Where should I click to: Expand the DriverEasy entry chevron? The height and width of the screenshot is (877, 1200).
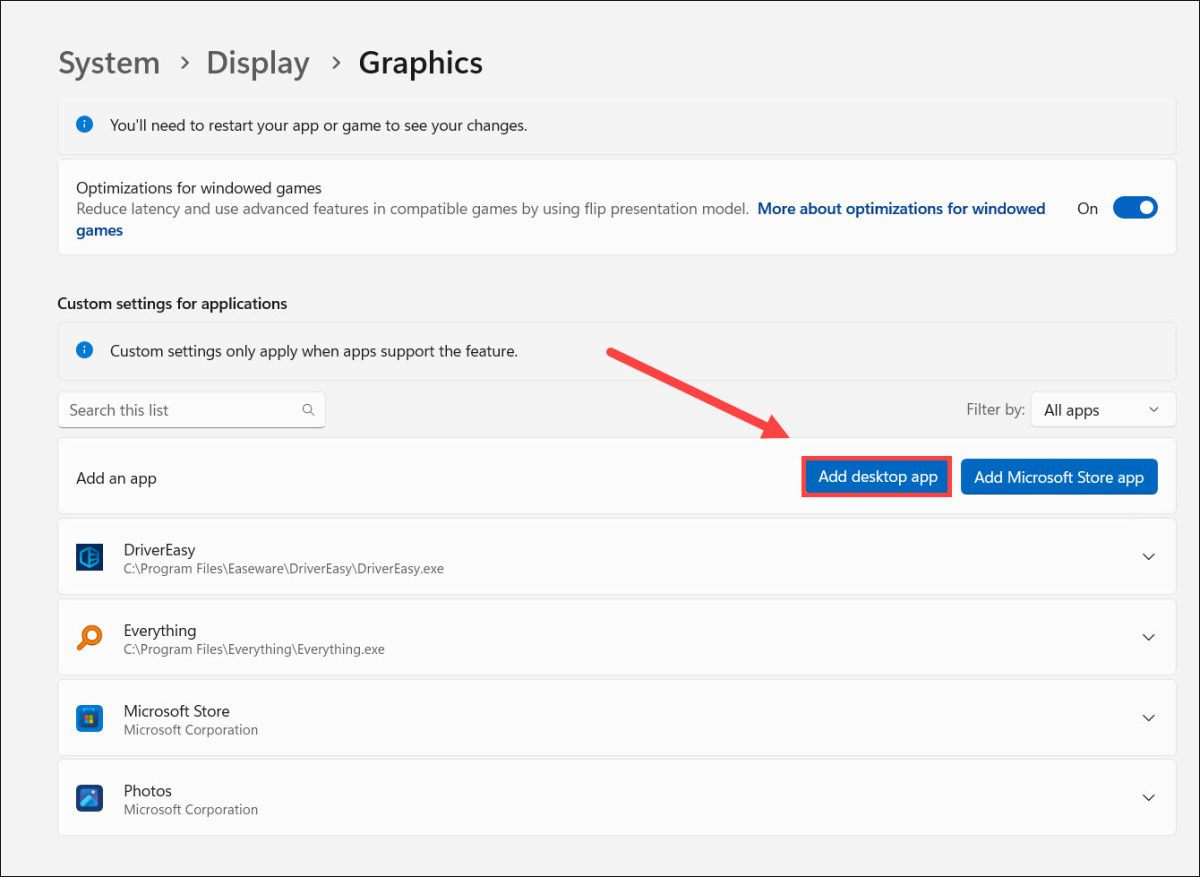tap(1149, 557)
